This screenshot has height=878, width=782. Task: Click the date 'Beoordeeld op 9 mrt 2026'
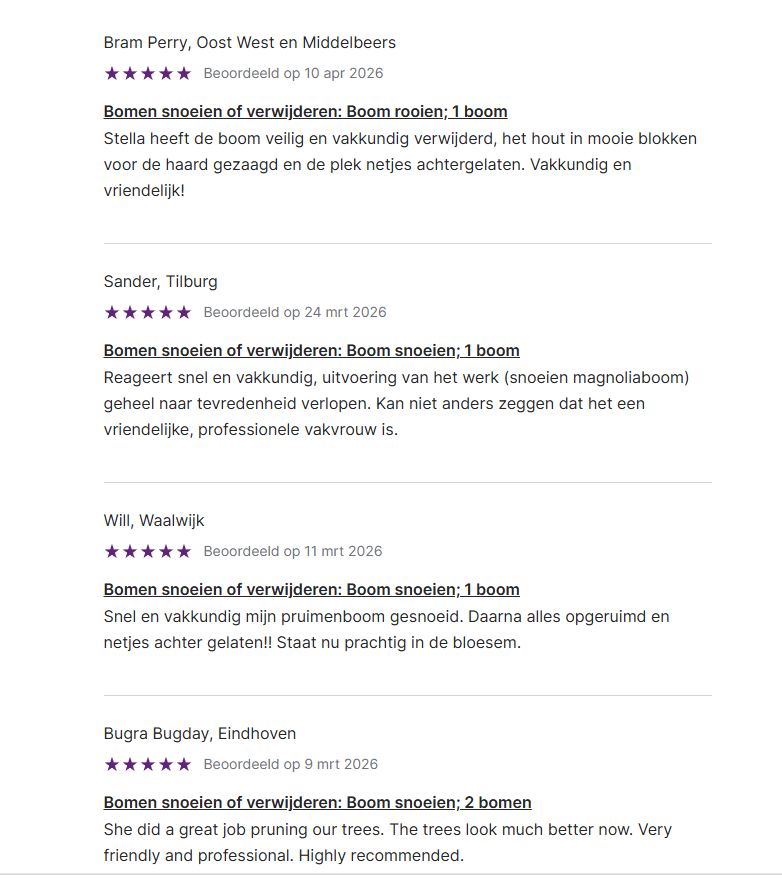[x=291, y=764]
